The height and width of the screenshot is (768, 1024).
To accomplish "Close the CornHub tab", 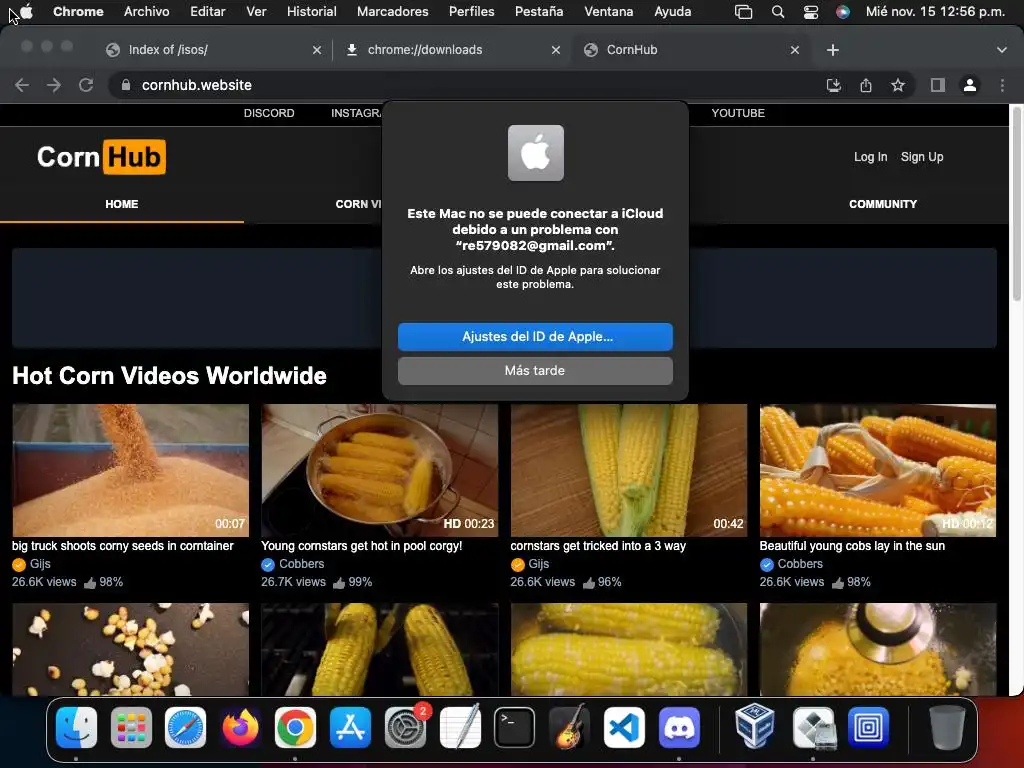I will tap(795, 50).
